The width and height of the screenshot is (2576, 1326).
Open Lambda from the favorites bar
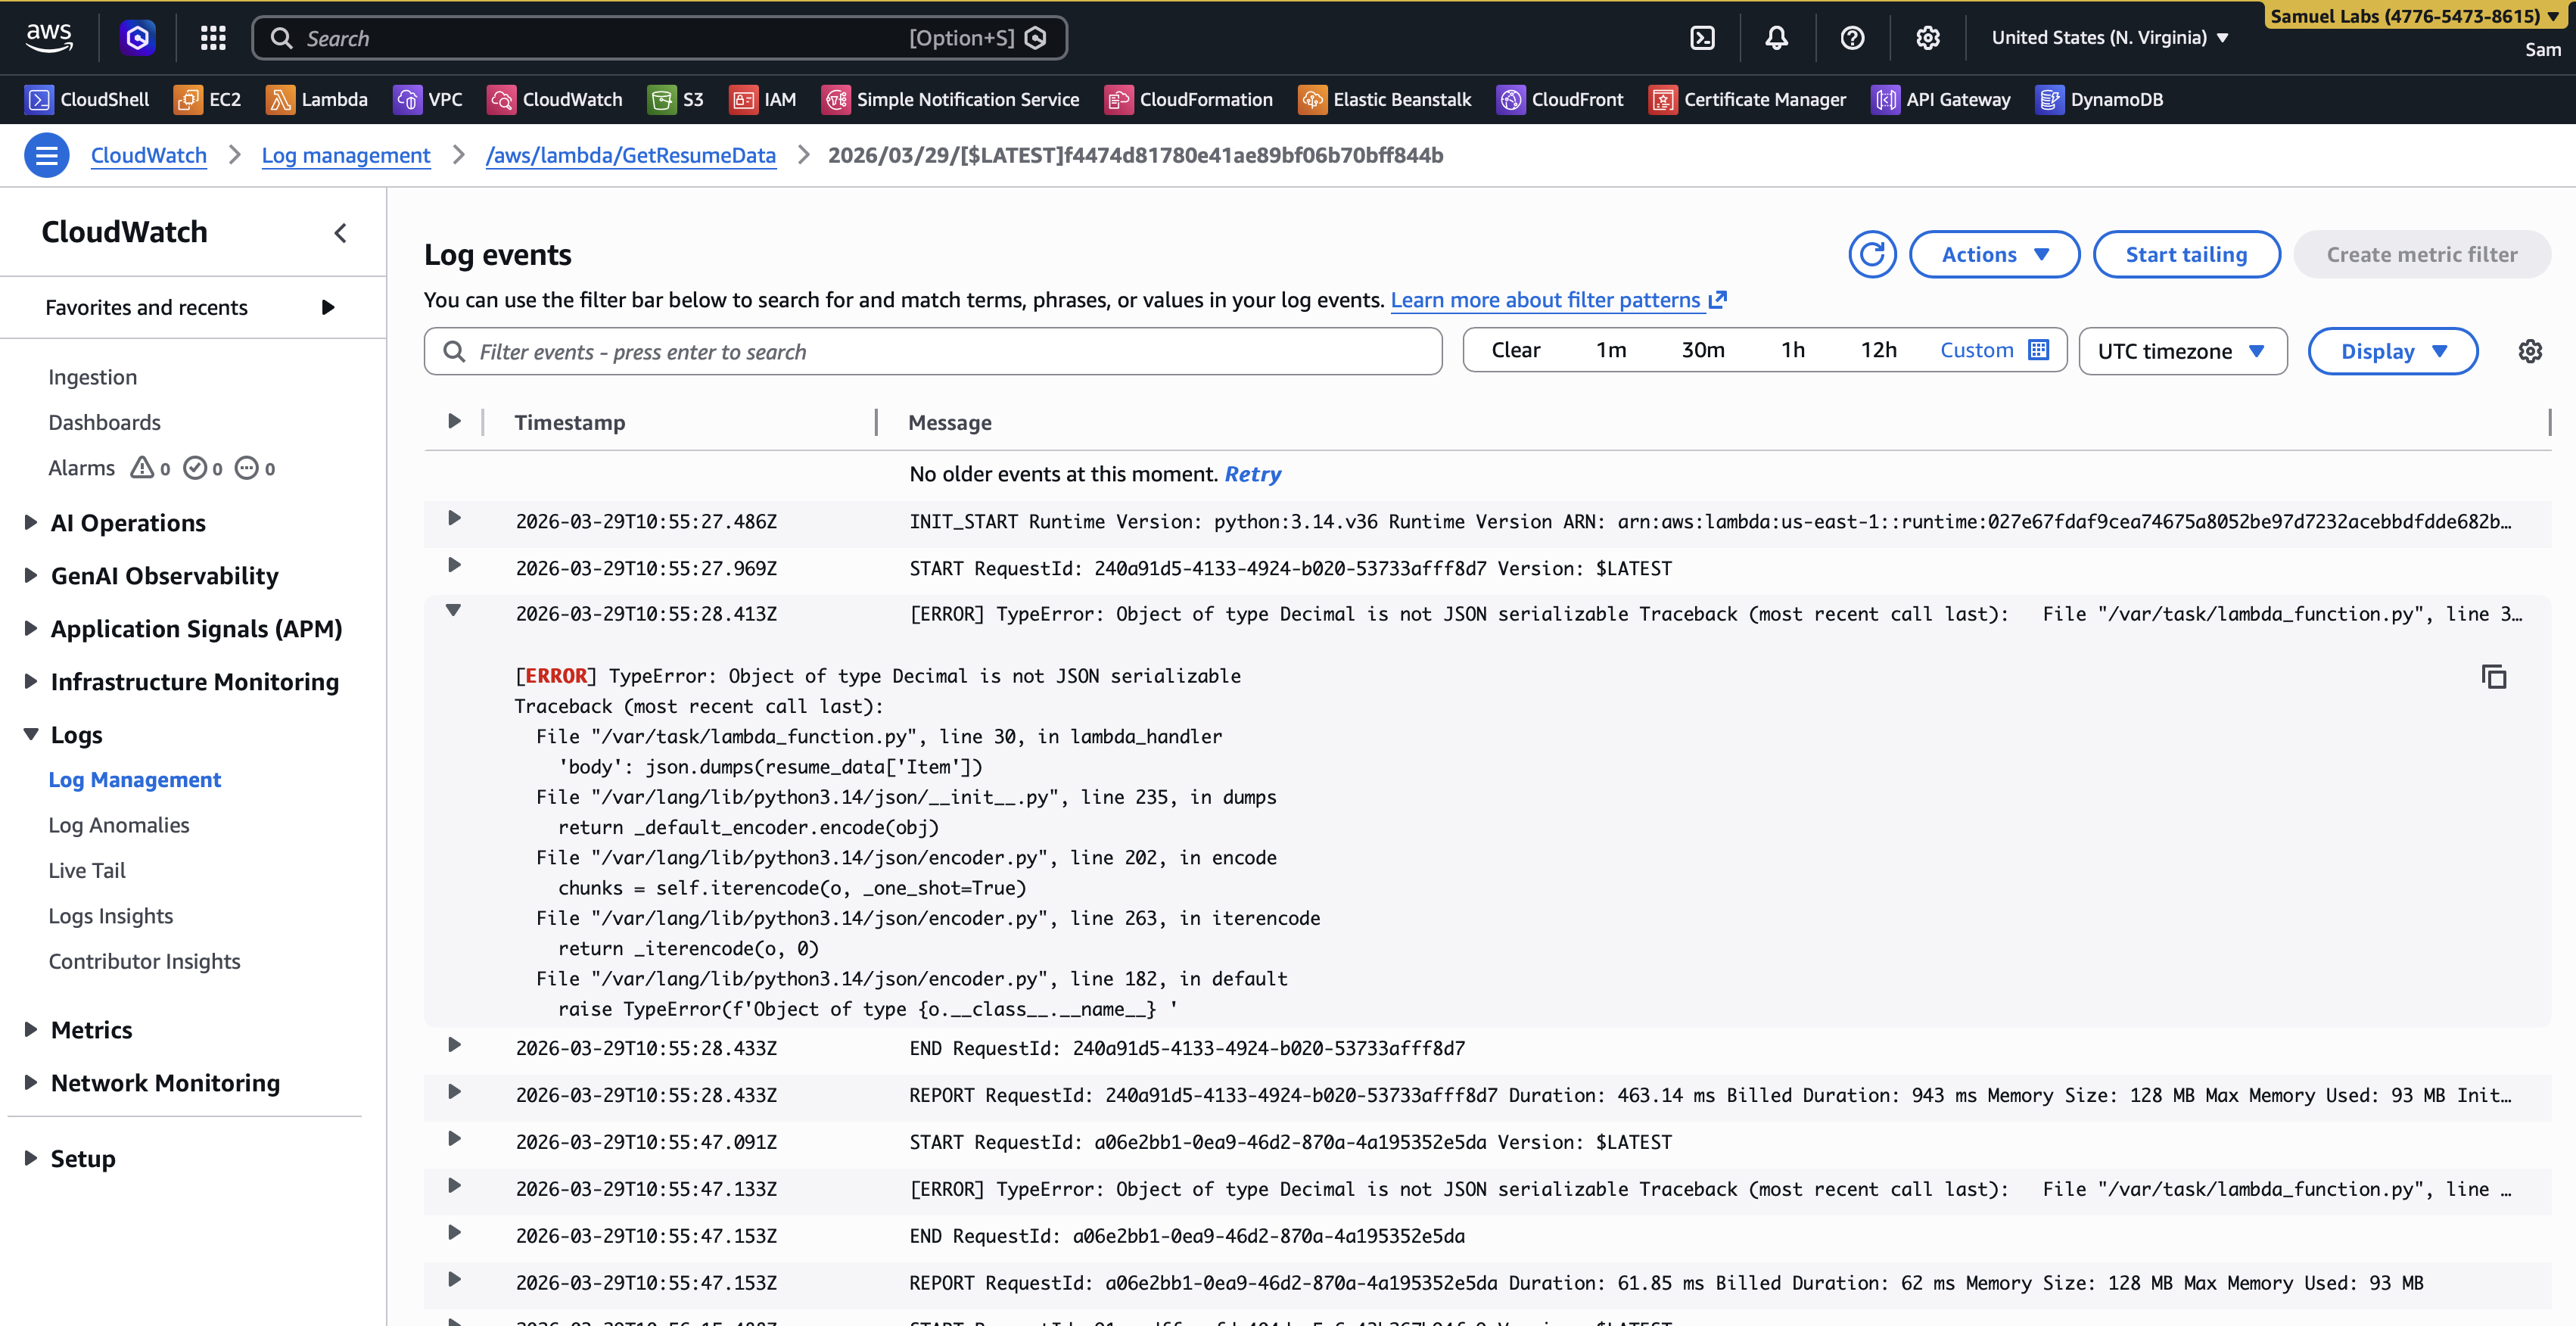click(x=317, y=99)
